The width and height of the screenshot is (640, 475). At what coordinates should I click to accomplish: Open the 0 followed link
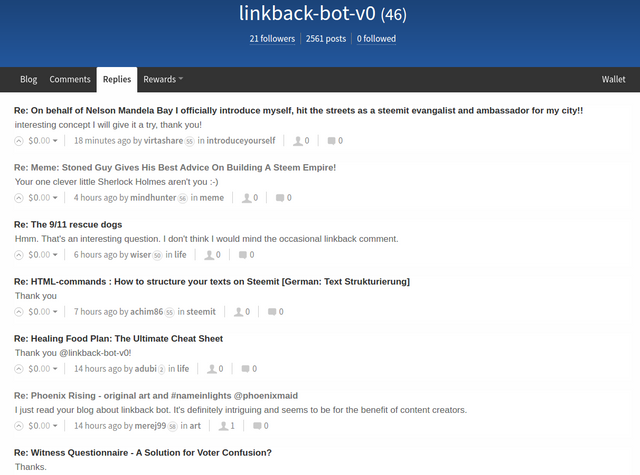376,39
